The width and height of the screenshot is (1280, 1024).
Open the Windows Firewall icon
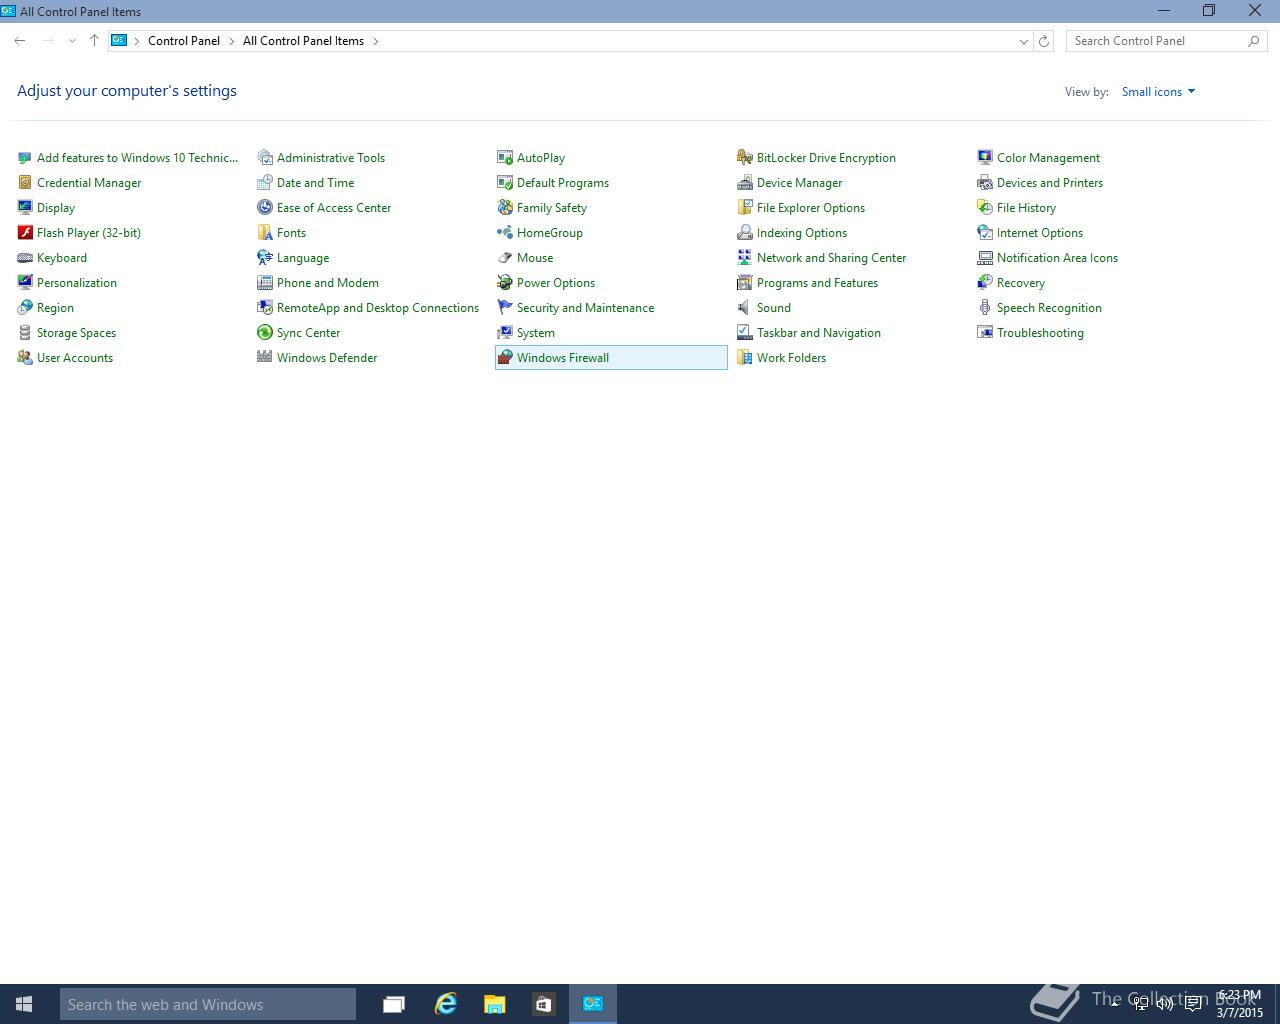pos(505,358)
